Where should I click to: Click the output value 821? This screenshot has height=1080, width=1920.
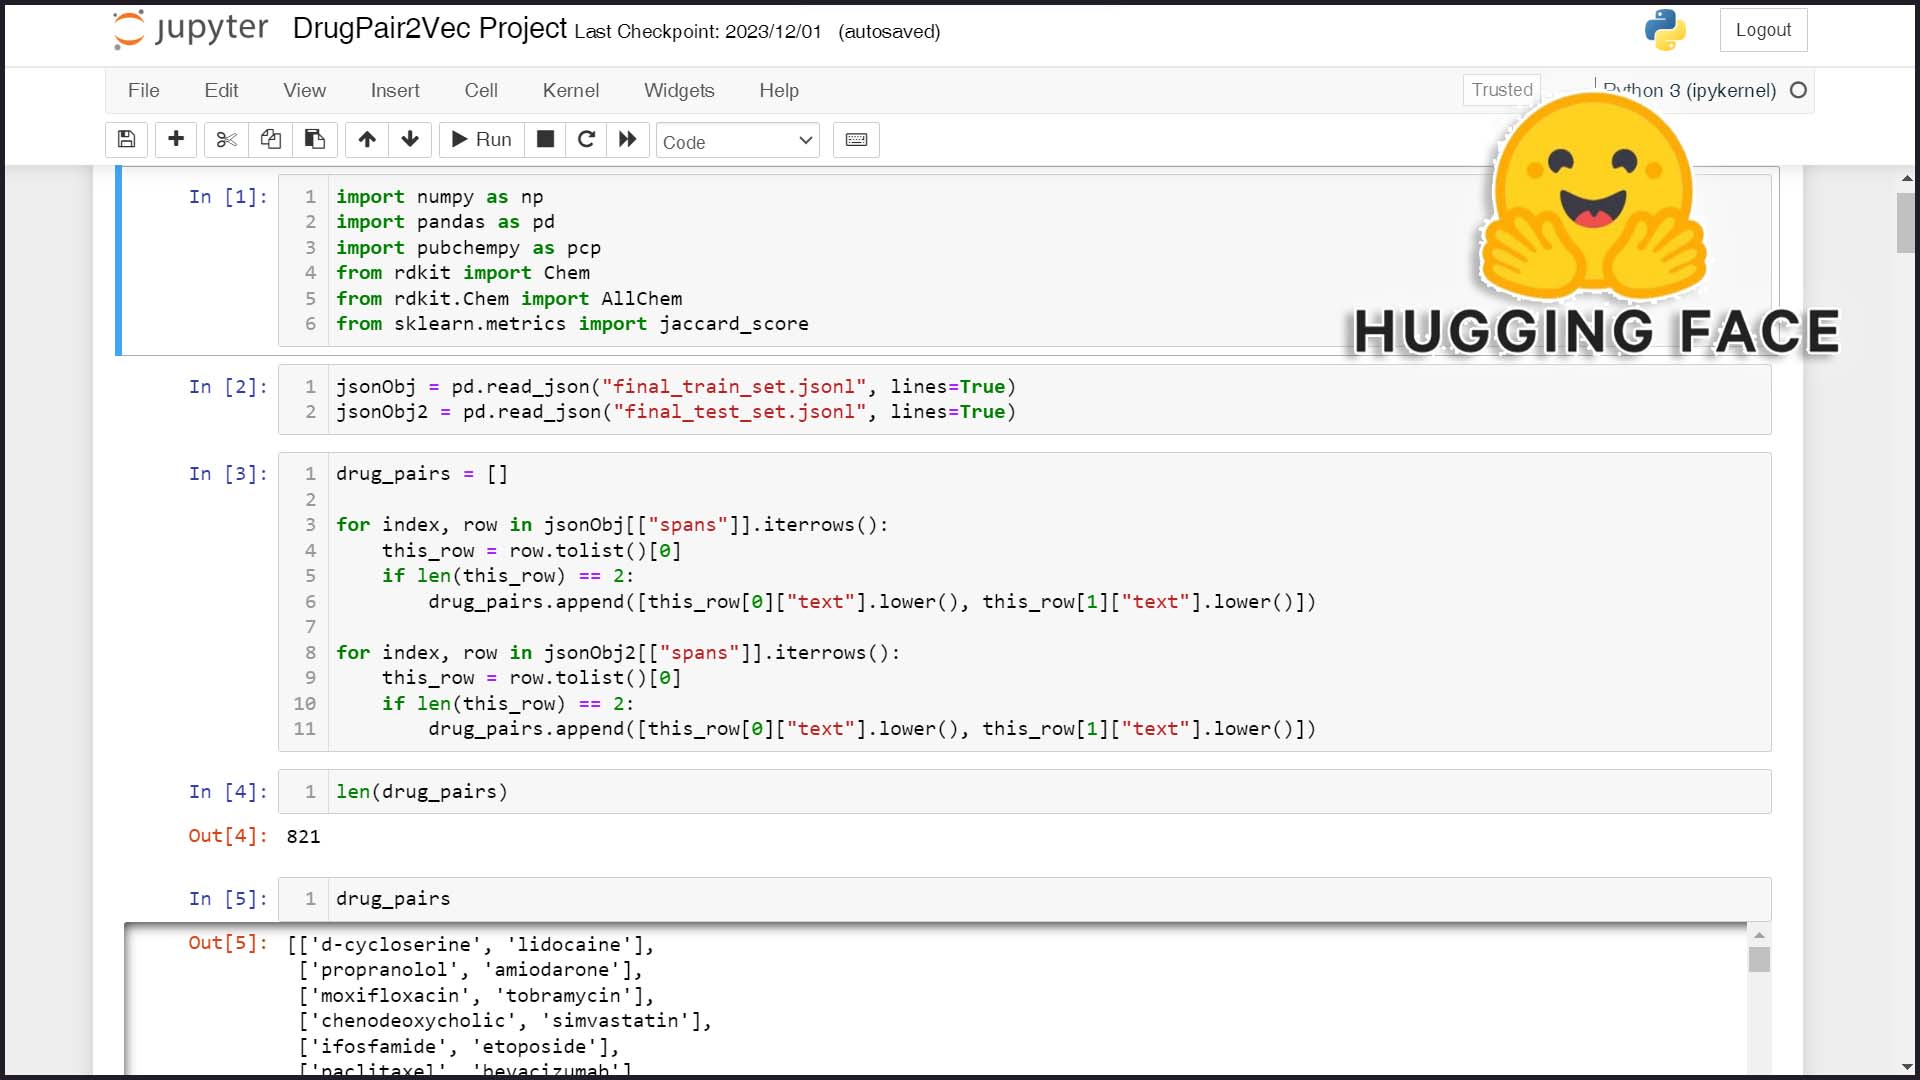(x=303, y=836)
